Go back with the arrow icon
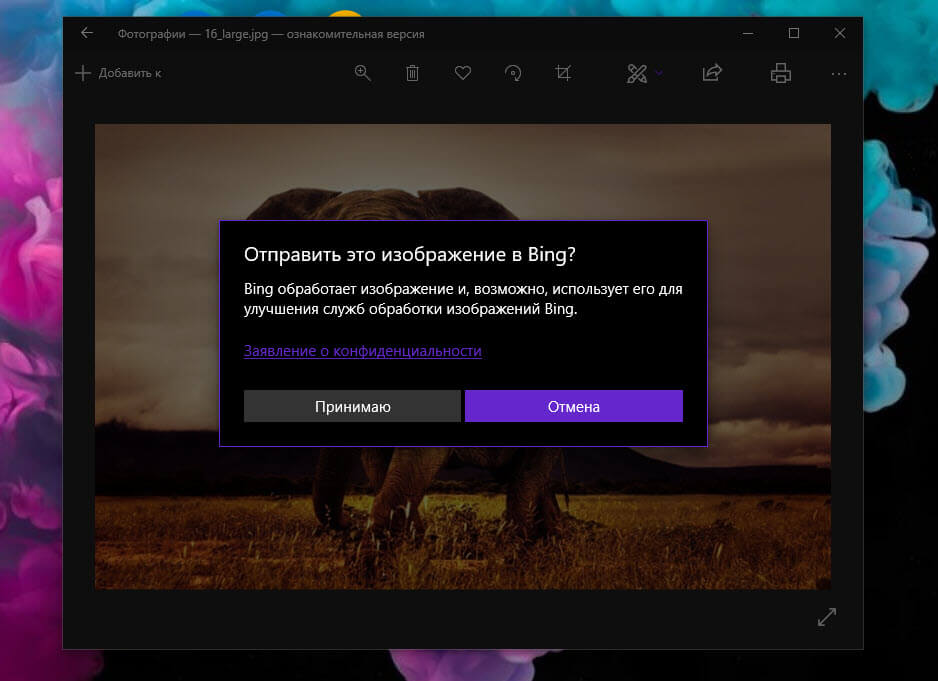Image resolution: width=938 pixels, height=681 pixels. pos(87,33)
